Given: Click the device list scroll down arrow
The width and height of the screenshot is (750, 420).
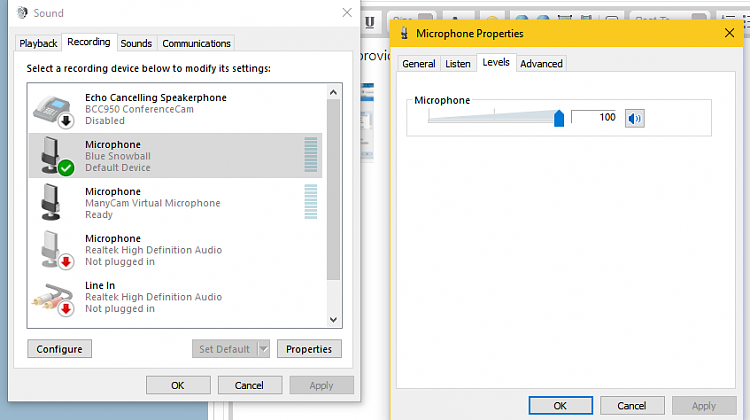Looking at the screenshot, I should [x=333, y=320].
